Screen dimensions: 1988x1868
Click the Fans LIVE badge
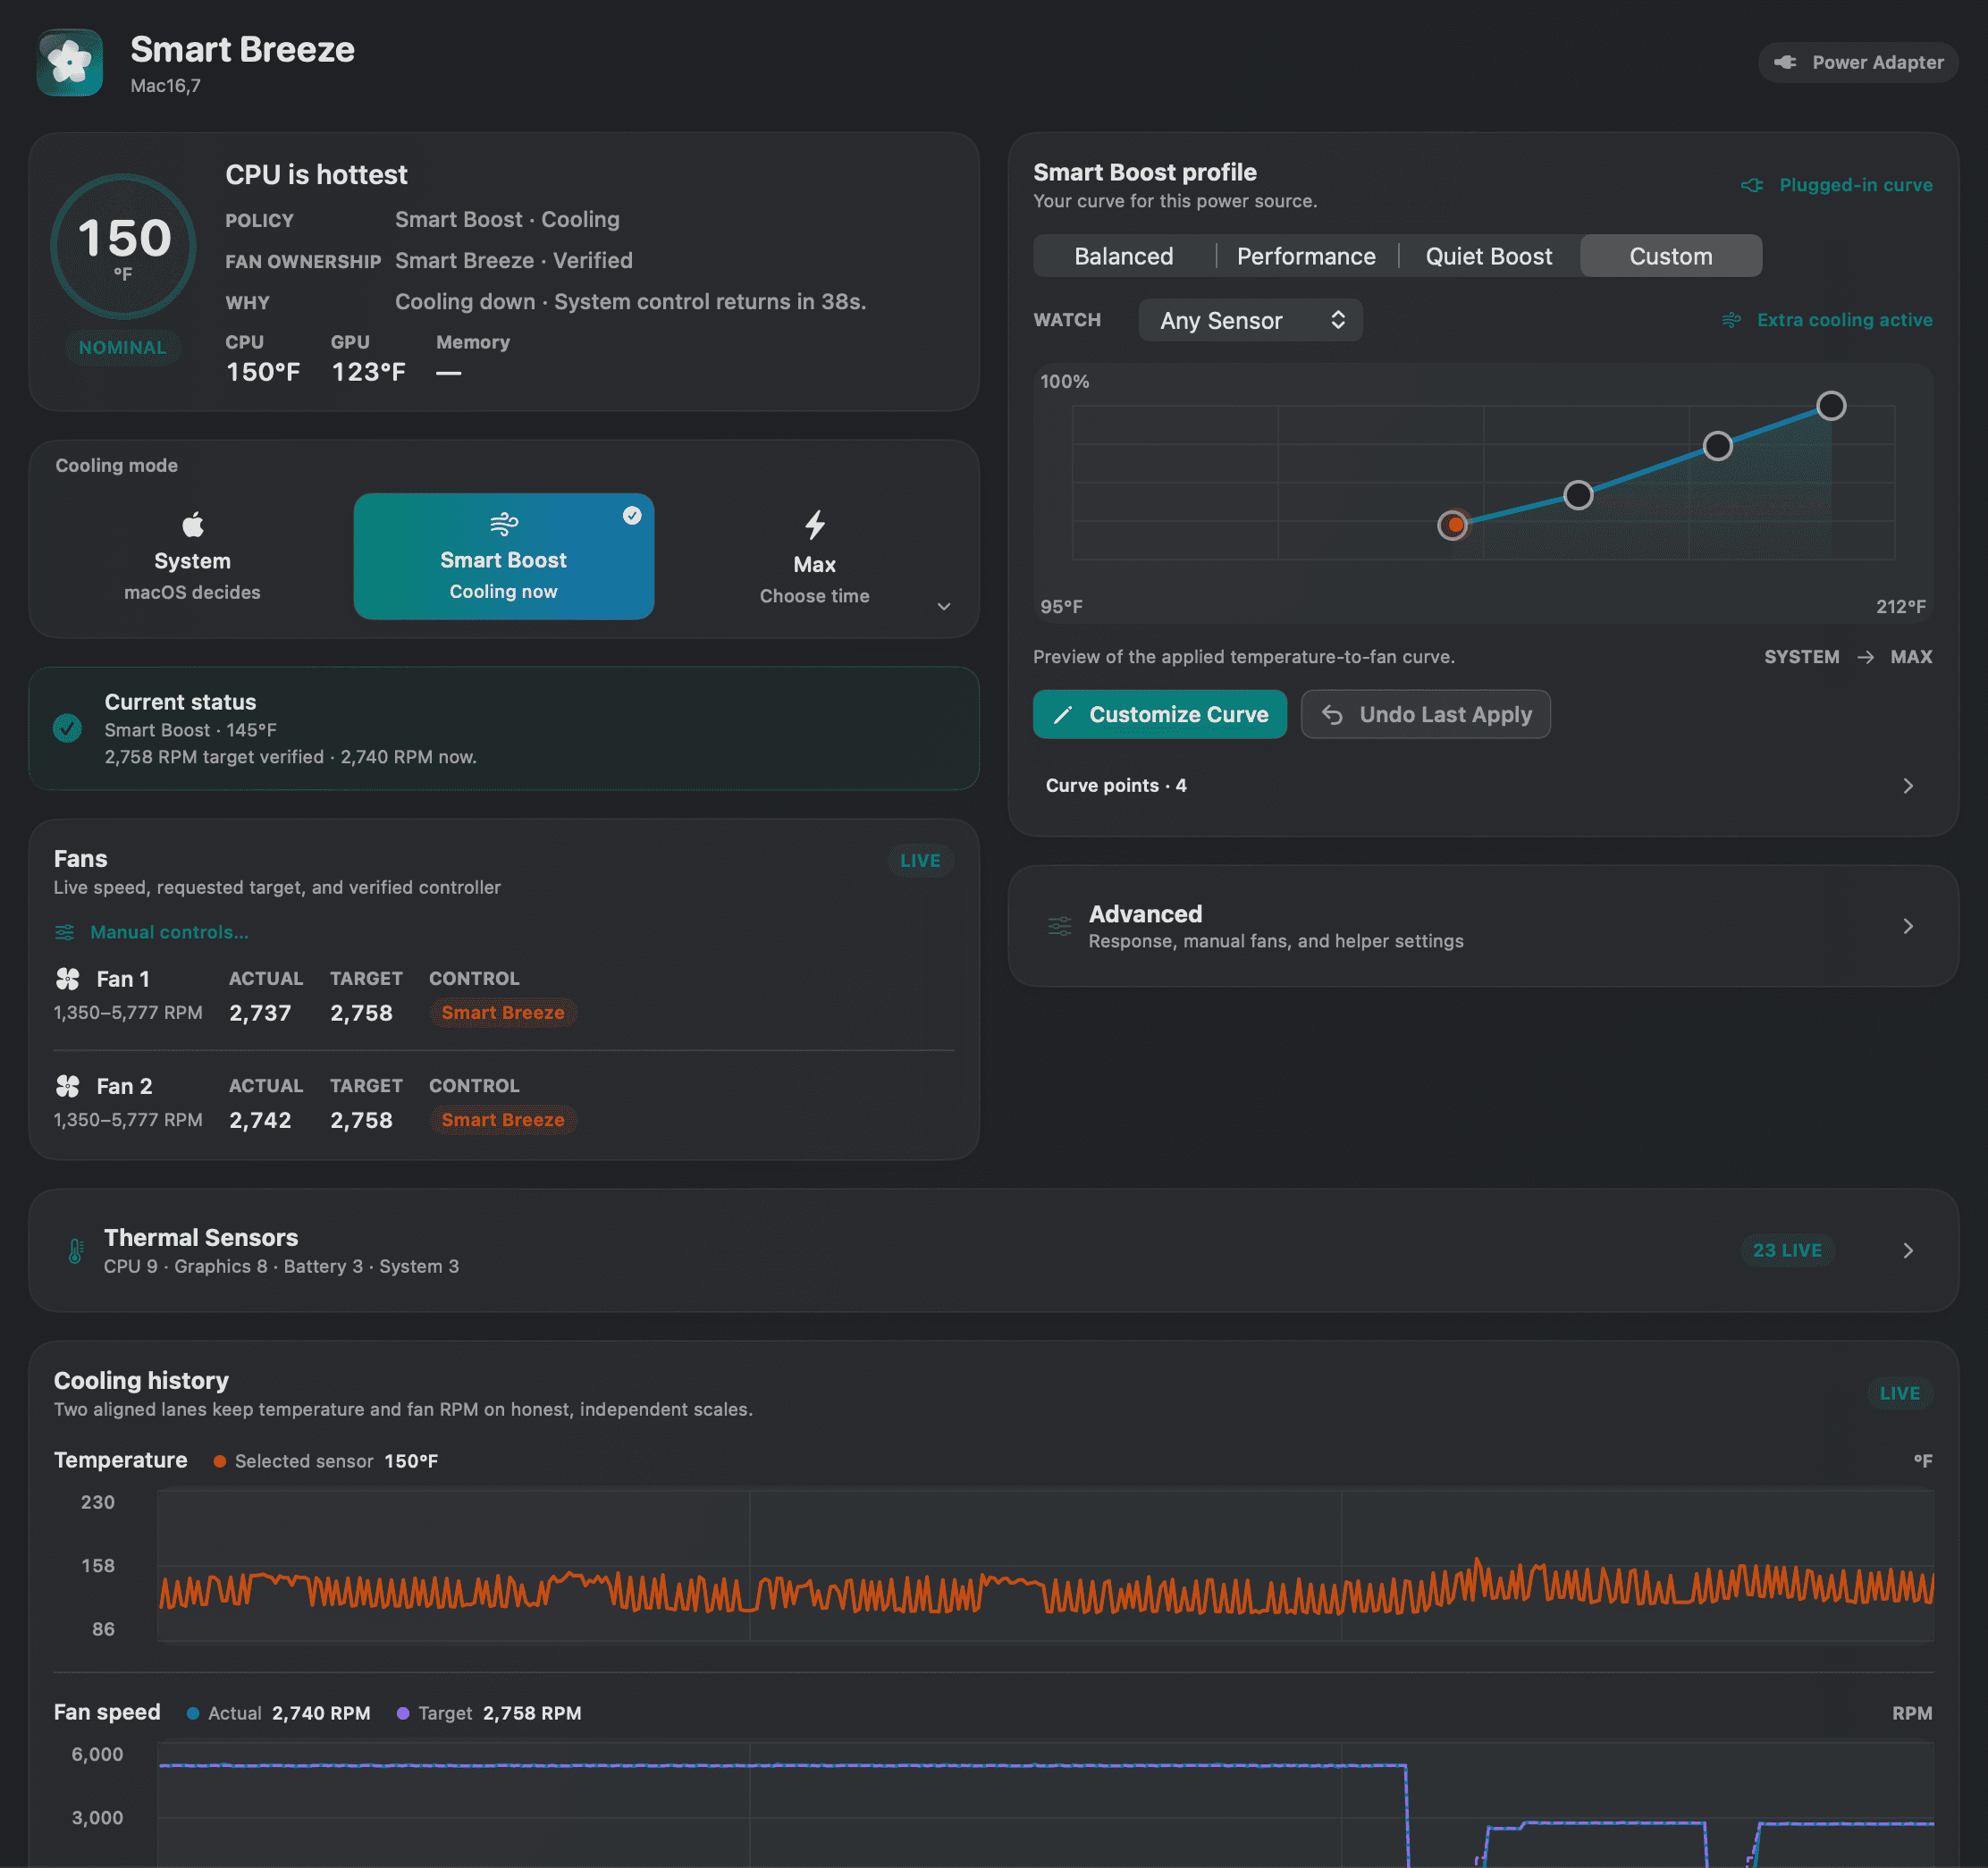point(920,860)
